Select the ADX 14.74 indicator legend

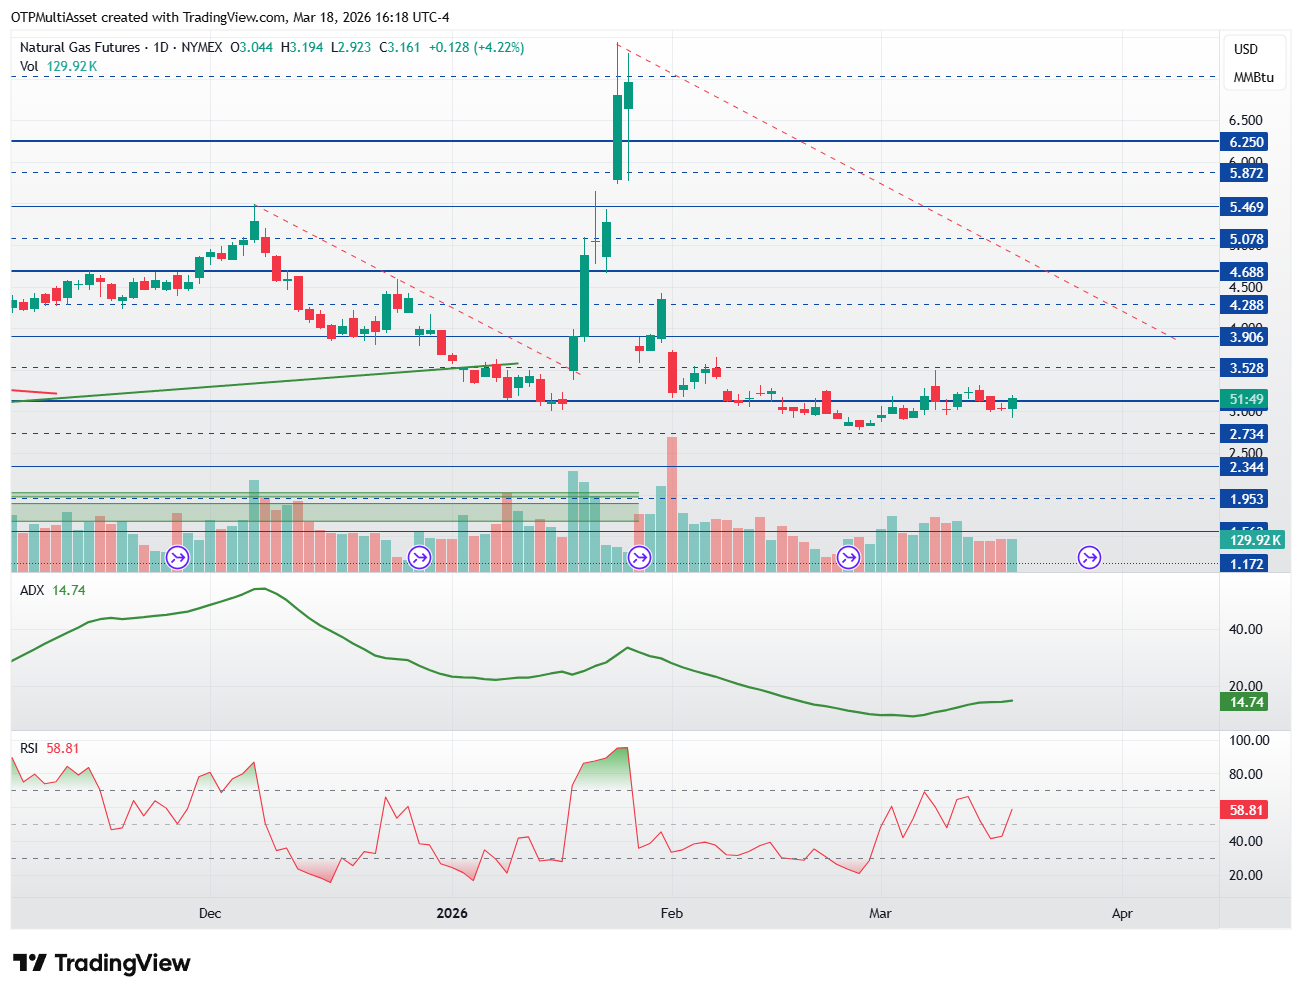53,590
